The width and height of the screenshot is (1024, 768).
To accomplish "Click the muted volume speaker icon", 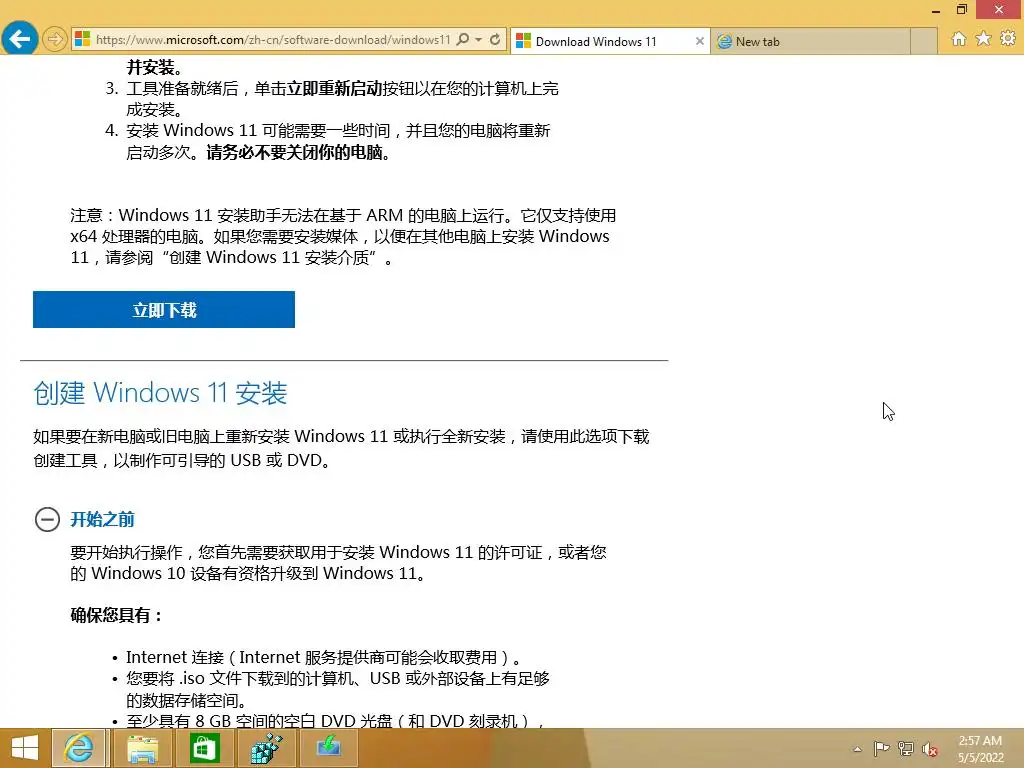I will click(929, 749).
